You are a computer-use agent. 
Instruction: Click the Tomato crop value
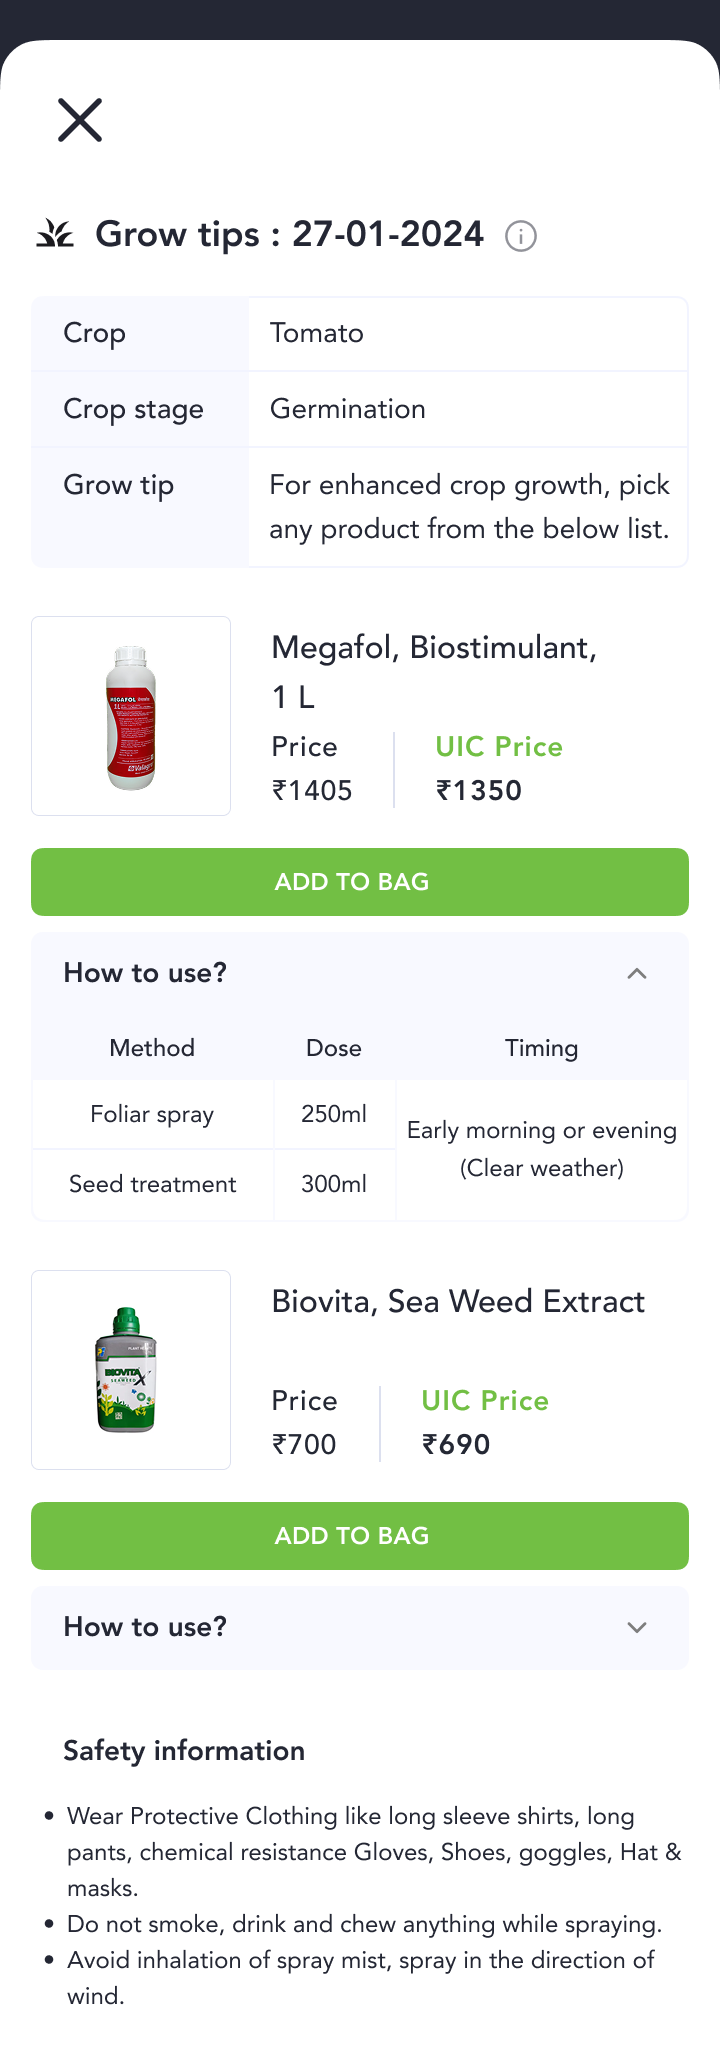click(317, 333)
